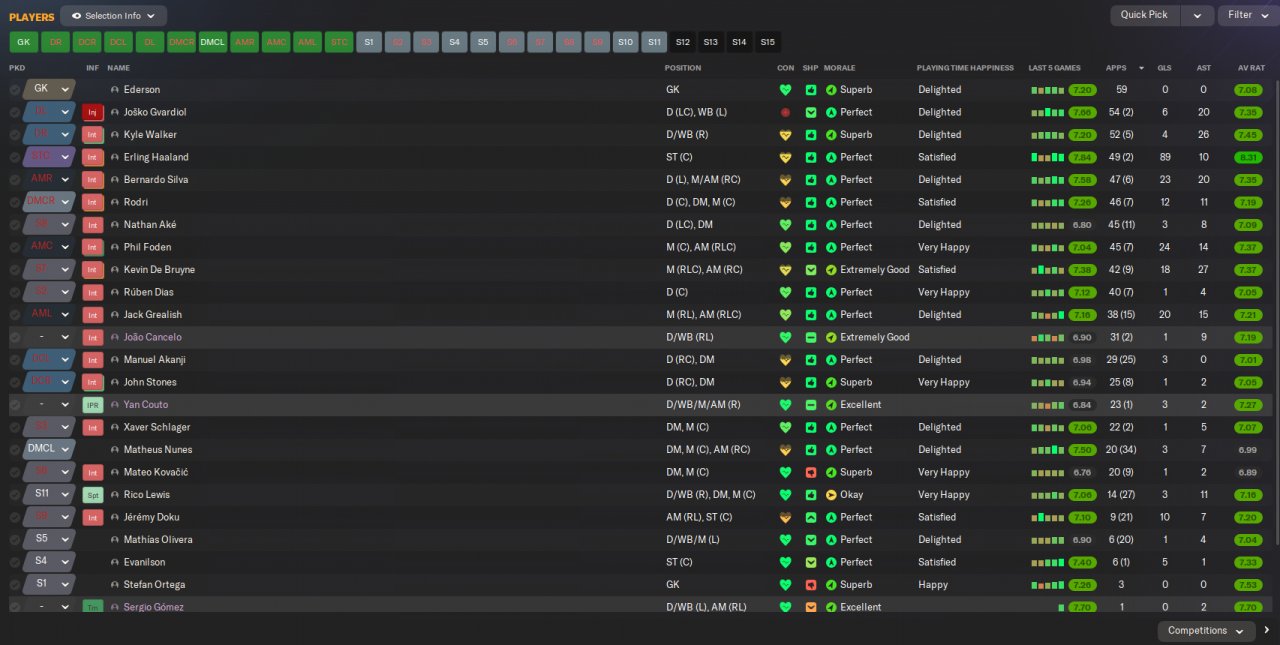Toggle the selection checkmark for Erling Haaland
This screenshot has width=1280, height=645.
pyautogui.click(x=15, y=157)
